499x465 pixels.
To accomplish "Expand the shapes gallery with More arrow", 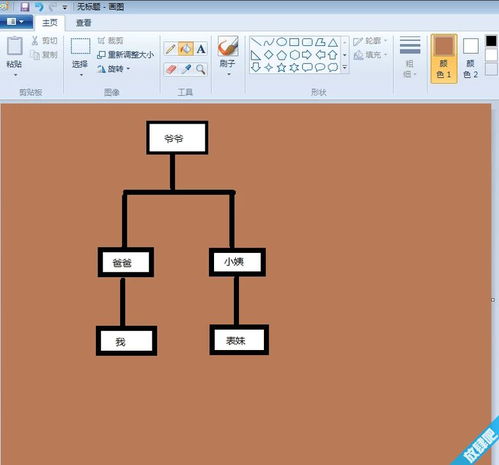I will click(x=345, y=67).
